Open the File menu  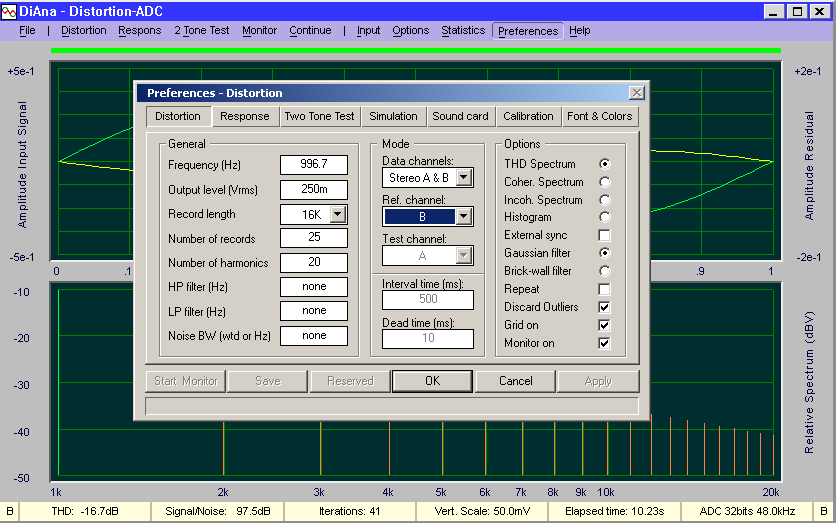pyautogui.click(x=27, y=30)
